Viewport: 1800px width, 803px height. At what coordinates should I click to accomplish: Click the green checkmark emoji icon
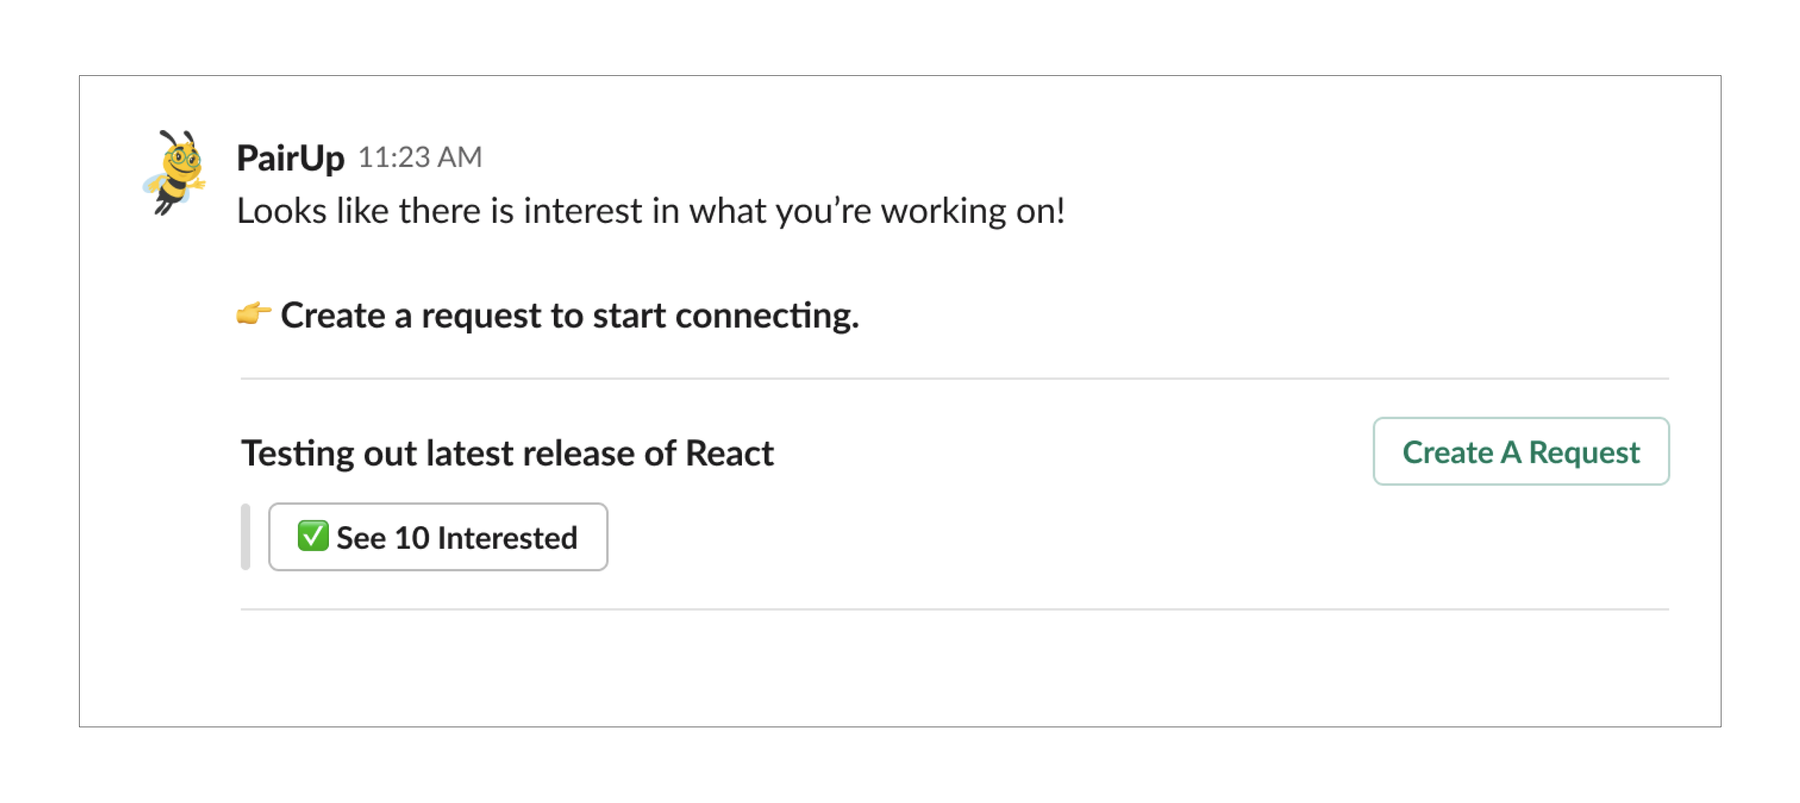coord(313,536)
